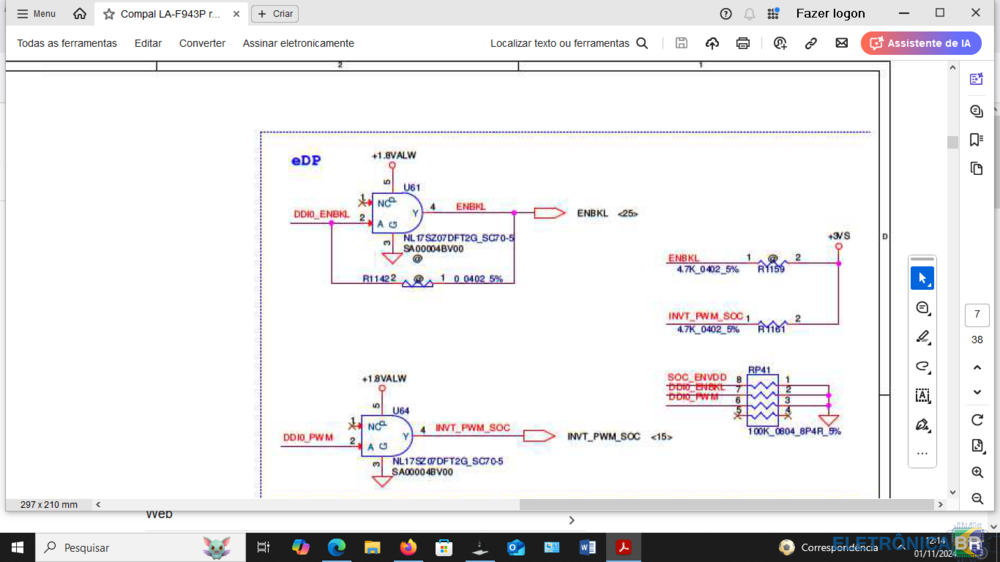Open the bookmarks panel

tap(976, 140)
